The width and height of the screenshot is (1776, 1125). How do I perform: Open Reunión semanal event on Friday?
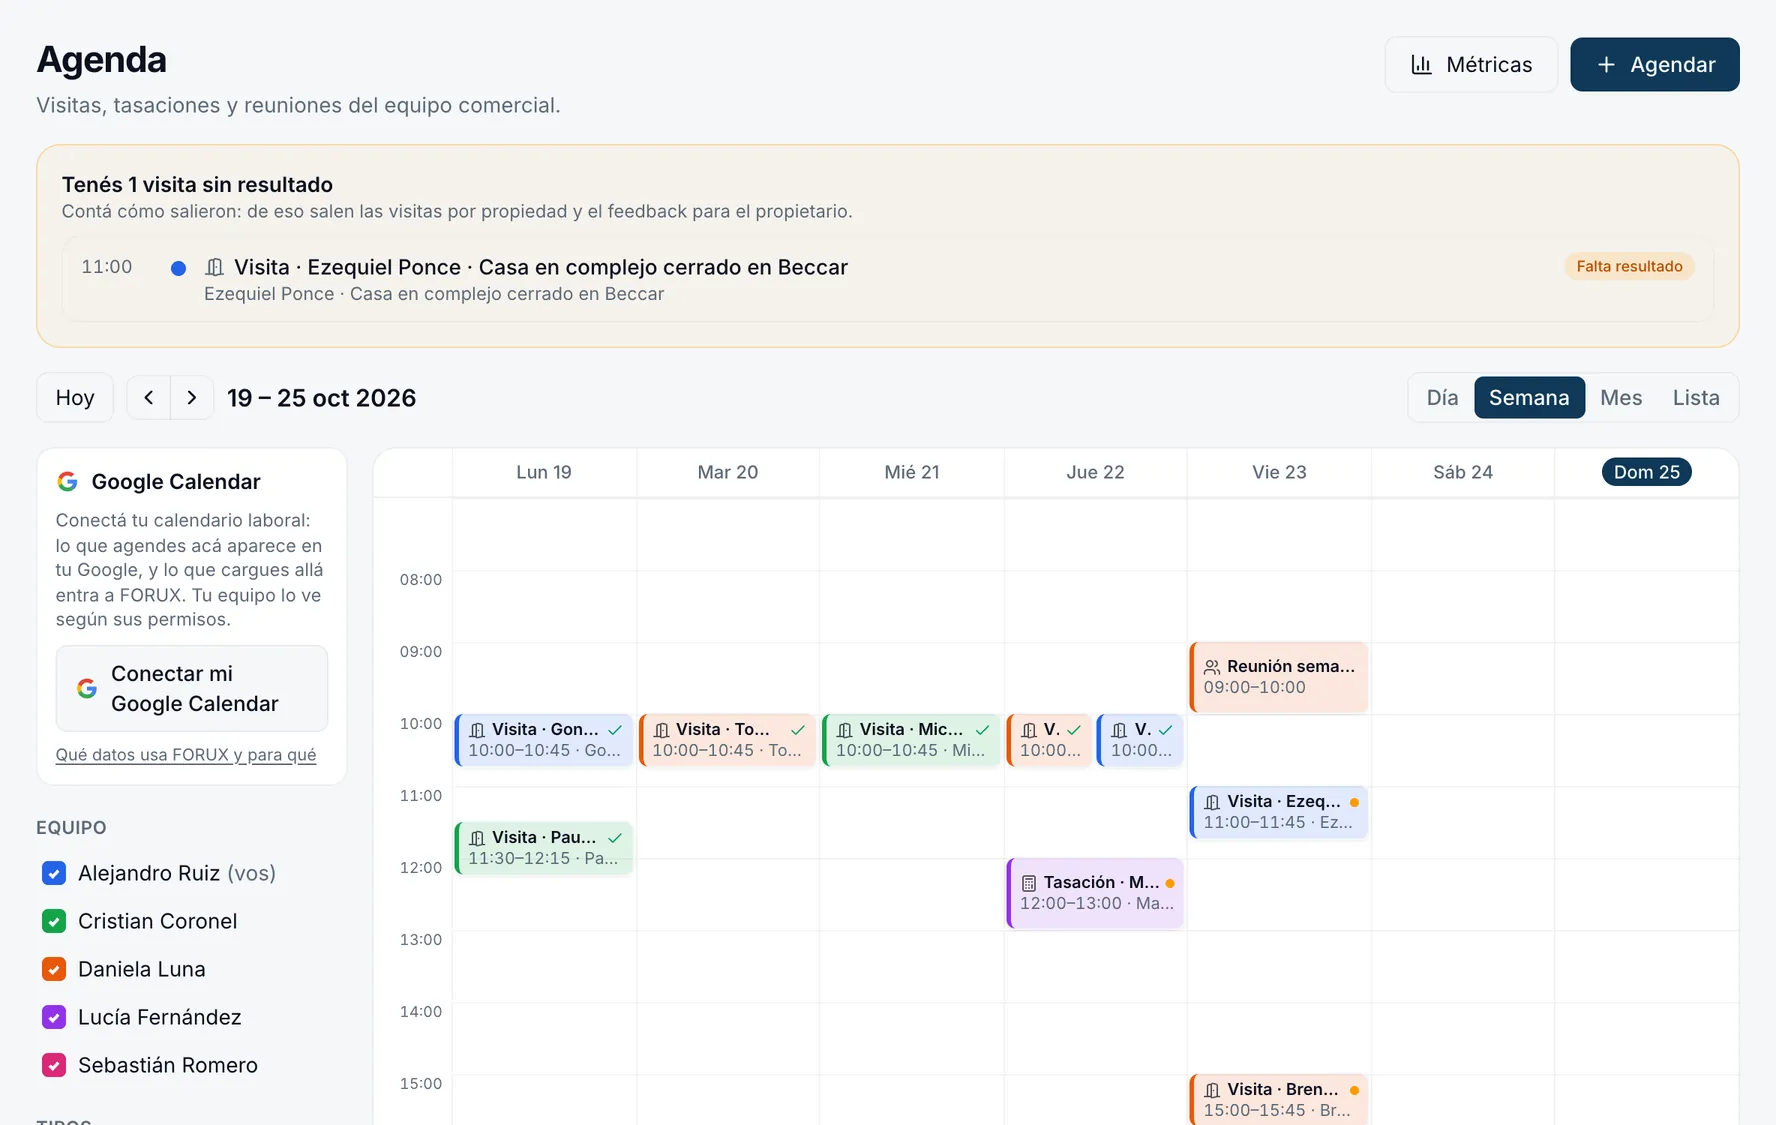click(x=1279, y=677)
